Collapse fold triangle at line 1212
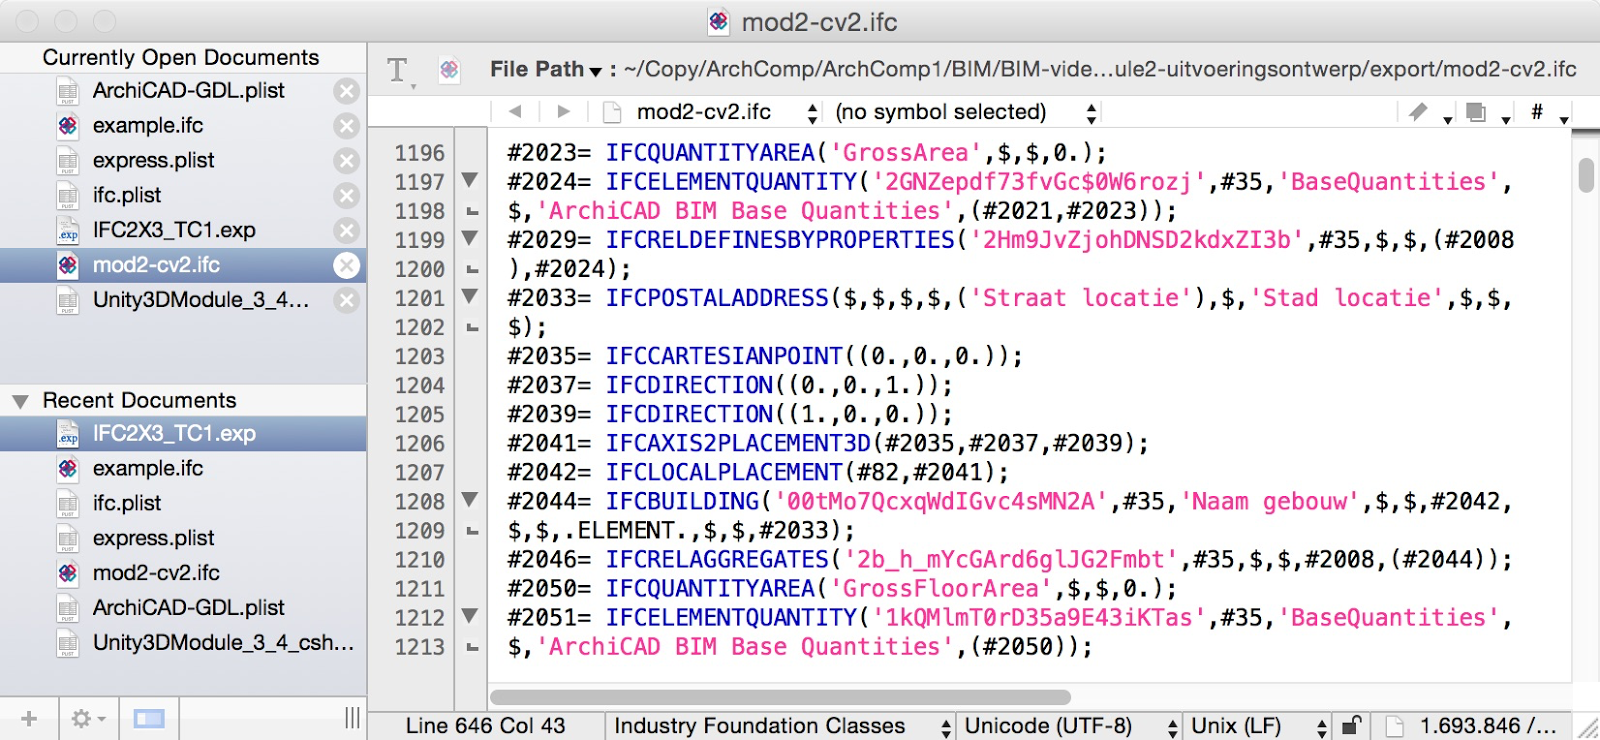1600x740 pixels. [x=469, y=616]
